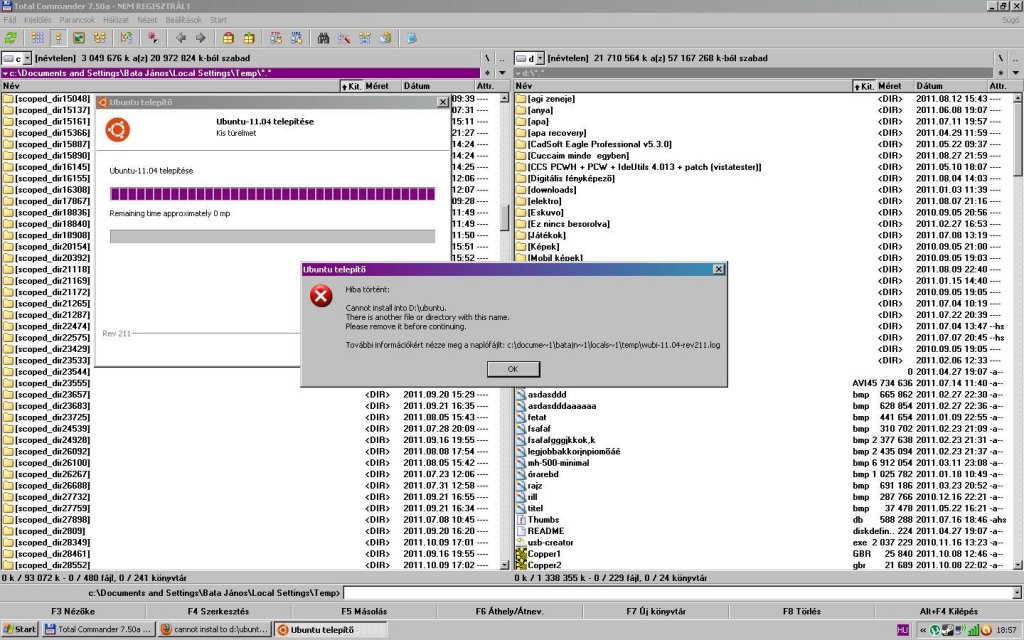Open the Start menu in menu bar
This screenshot has width=1024, height=640.
218,20
